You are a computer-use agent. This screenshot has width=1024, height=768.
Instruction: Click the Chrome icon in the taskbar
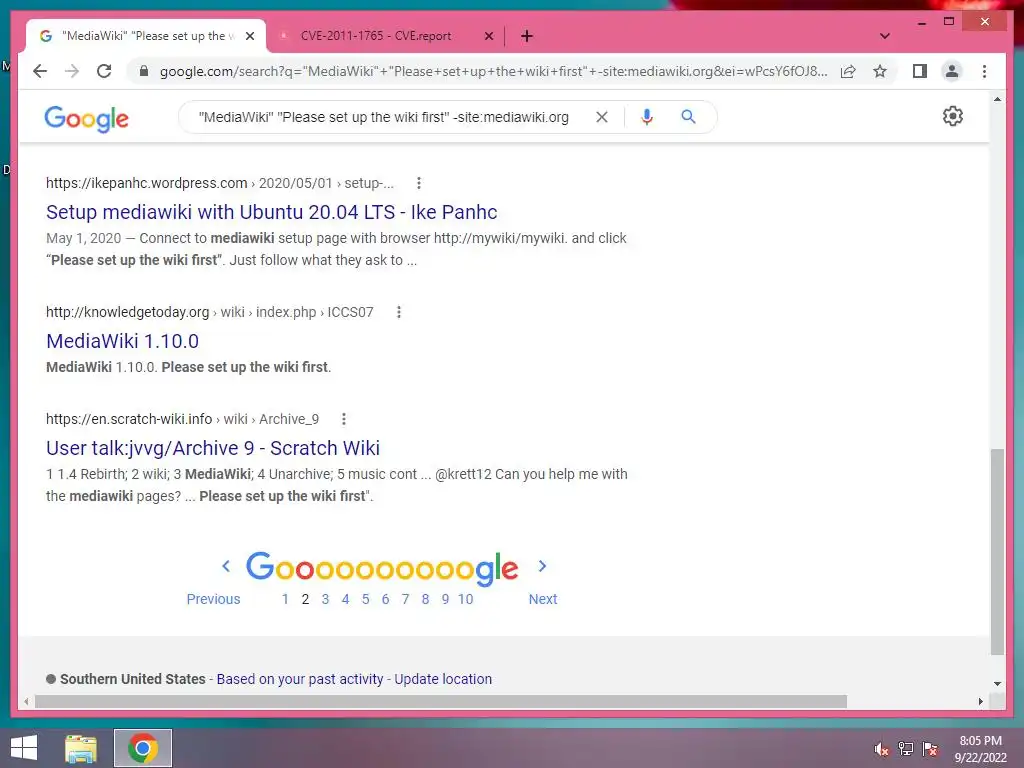(x=142, y=748)
